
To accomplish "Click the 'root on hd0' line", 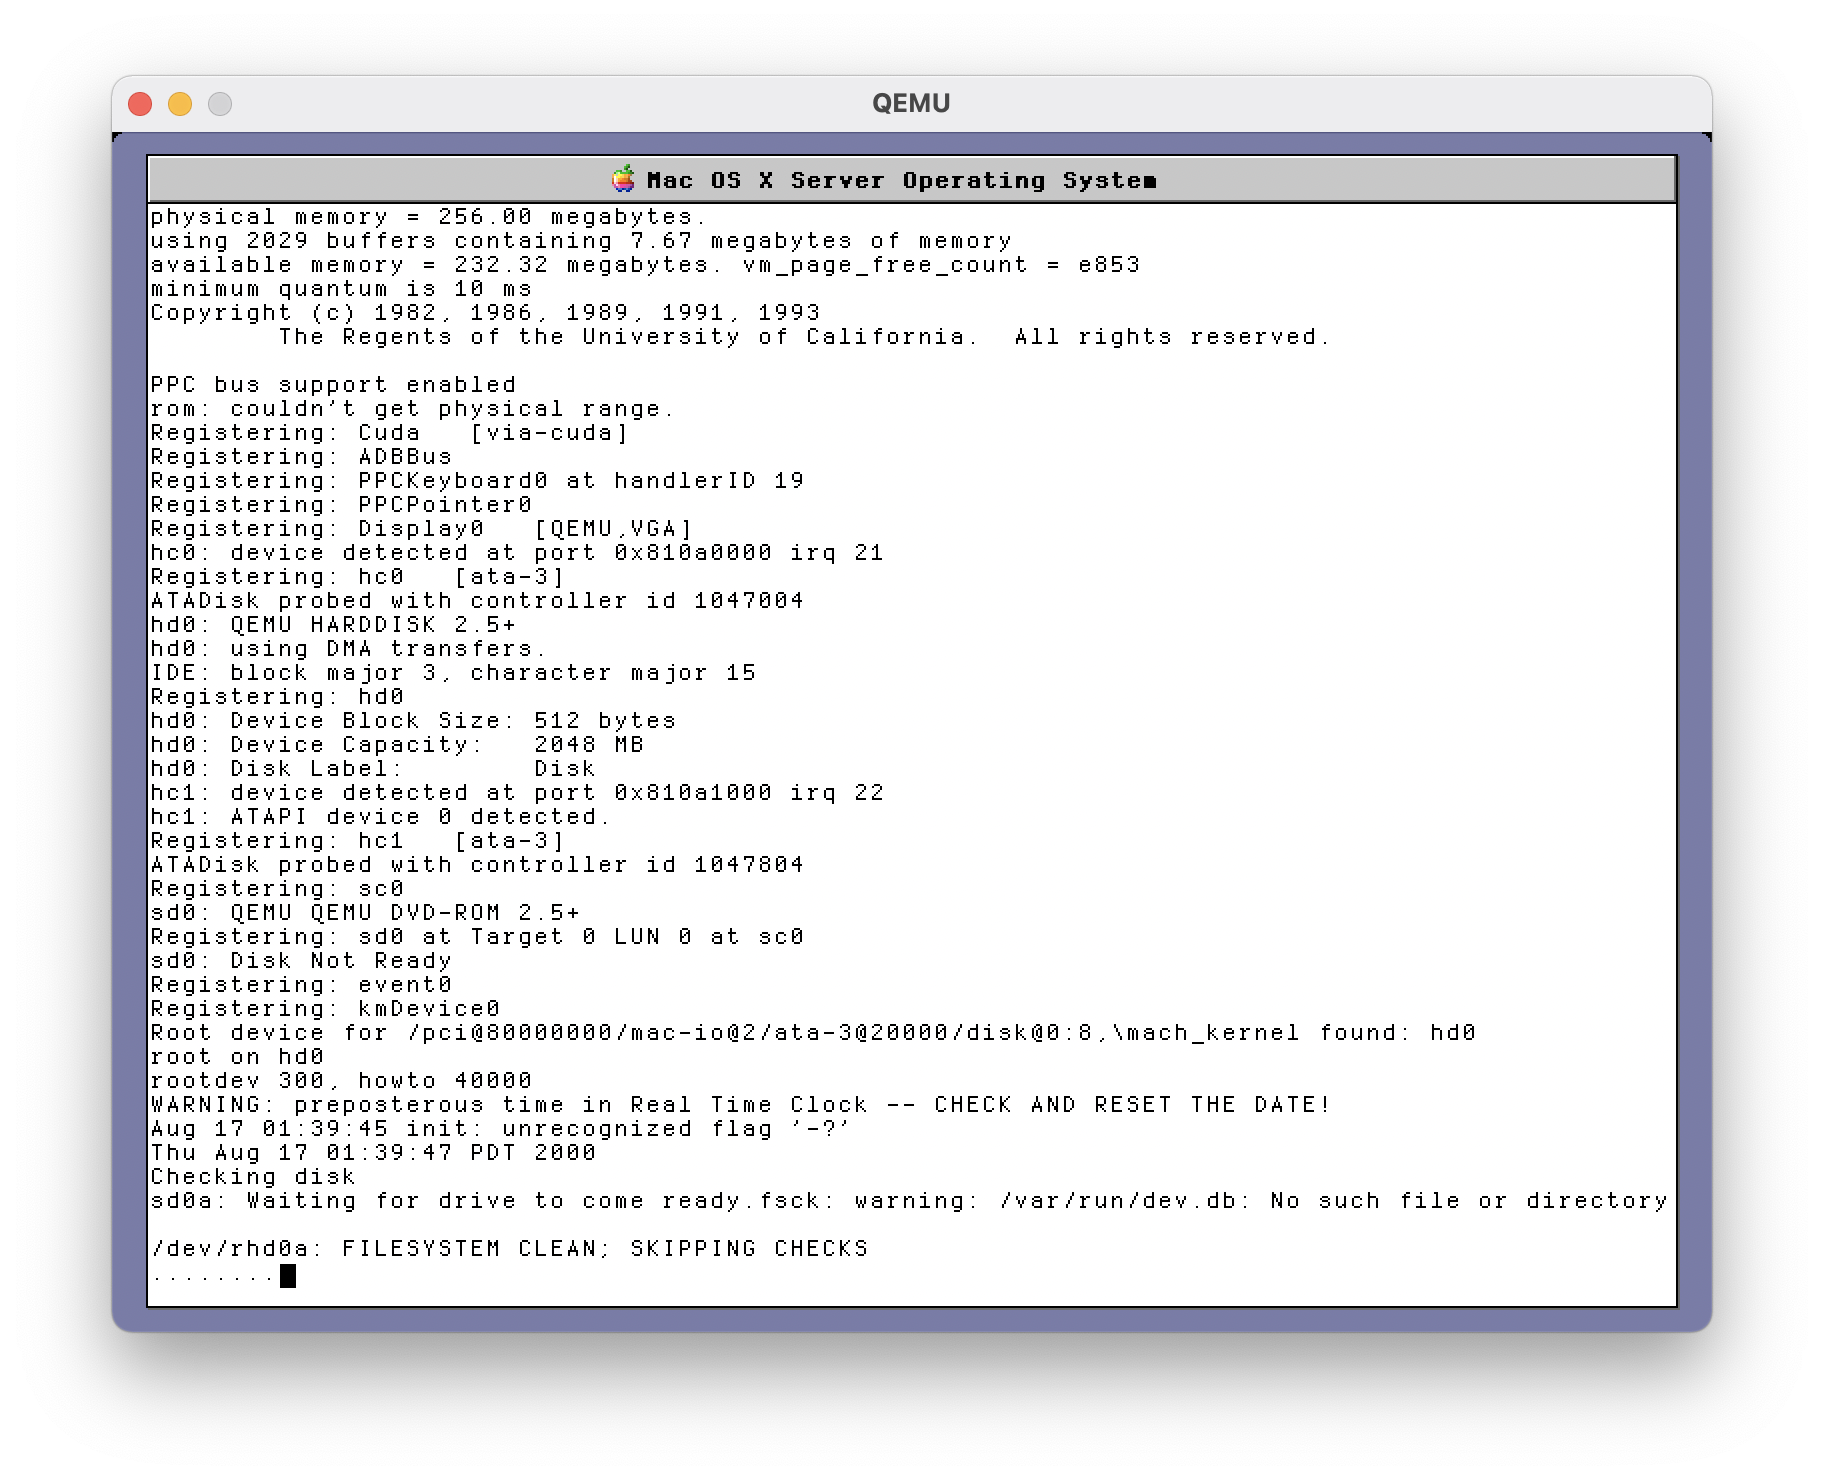I will coord(237,1057).
